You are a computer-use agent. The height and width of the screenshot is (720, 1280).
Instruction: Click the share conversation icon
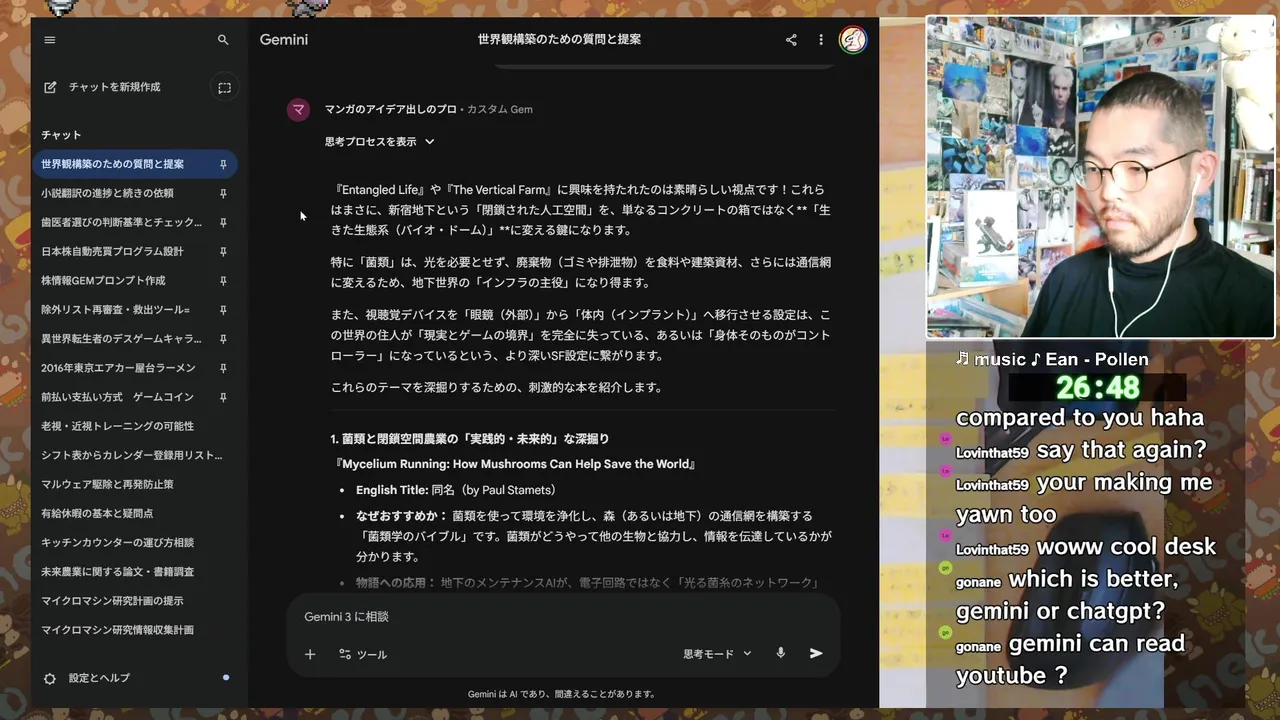pyautogui.click(x=791, y=40)
